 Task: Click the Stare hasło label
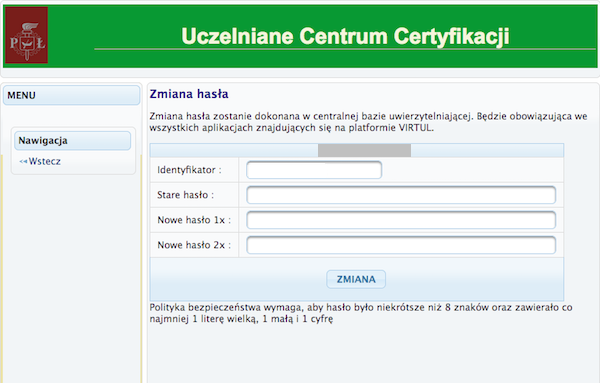(186, 195)
